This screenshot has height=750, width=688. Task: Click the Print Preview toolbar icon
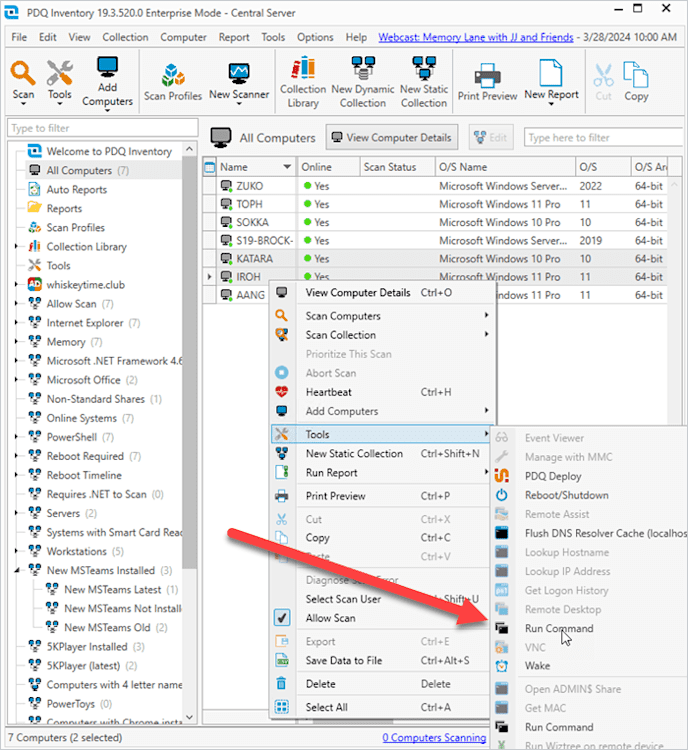[x=487, y=76]
